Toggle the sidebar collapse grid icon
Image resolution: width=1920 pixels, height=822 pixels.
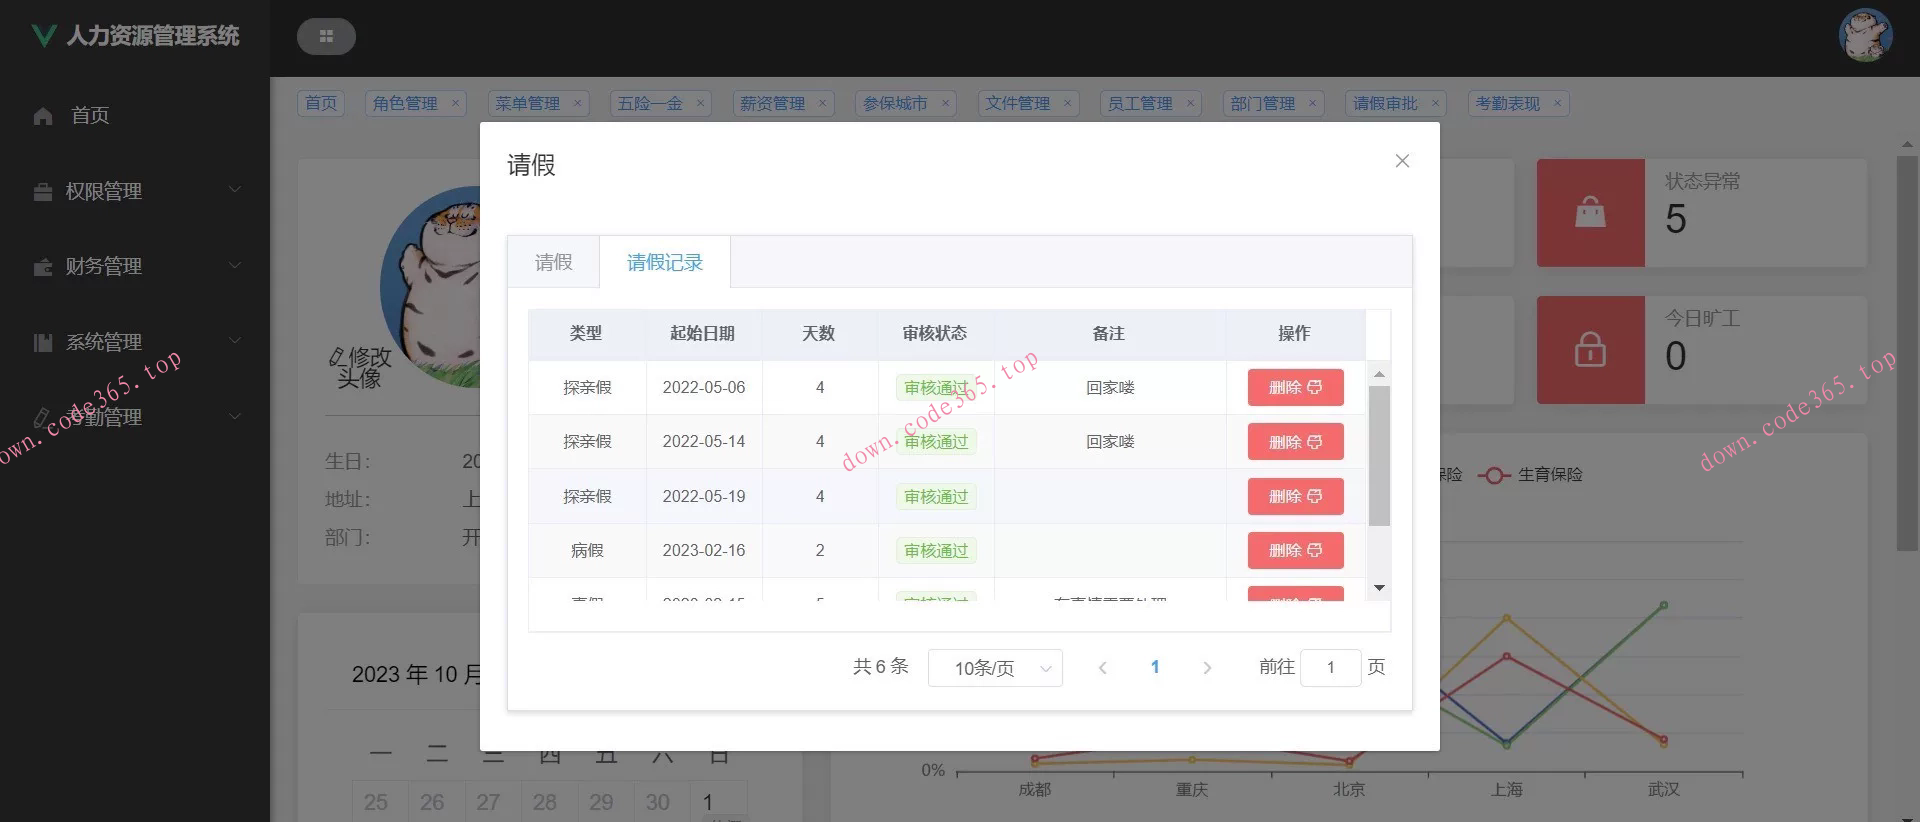pos(326,36)
